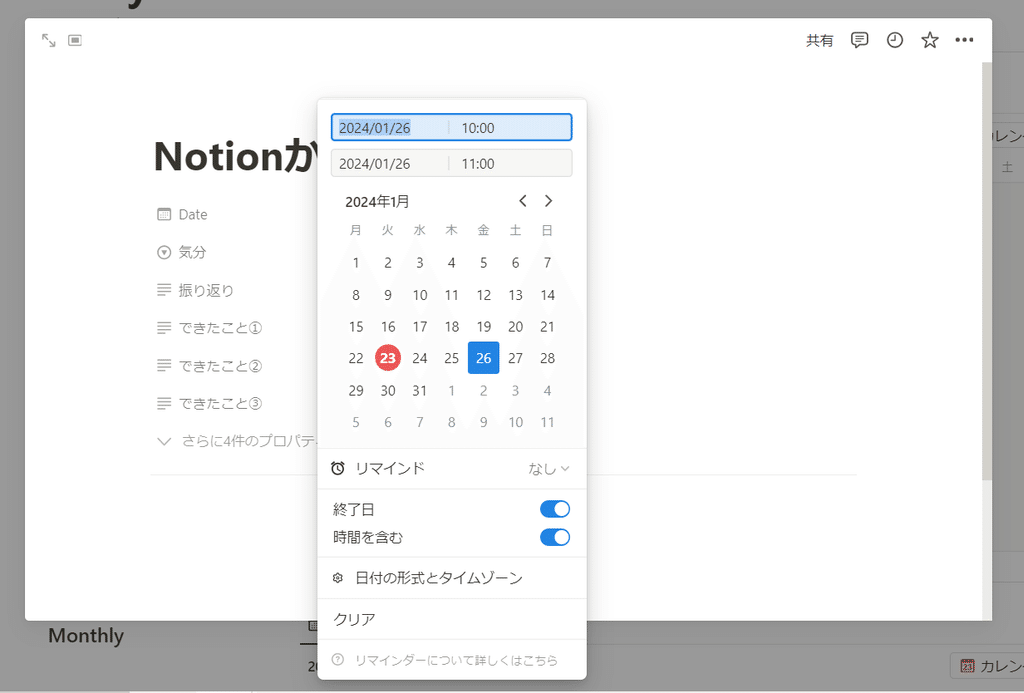This screenshot has width=1024, height=693.
Task: Click the 気分 select property icon
Action: pos(164,252)
